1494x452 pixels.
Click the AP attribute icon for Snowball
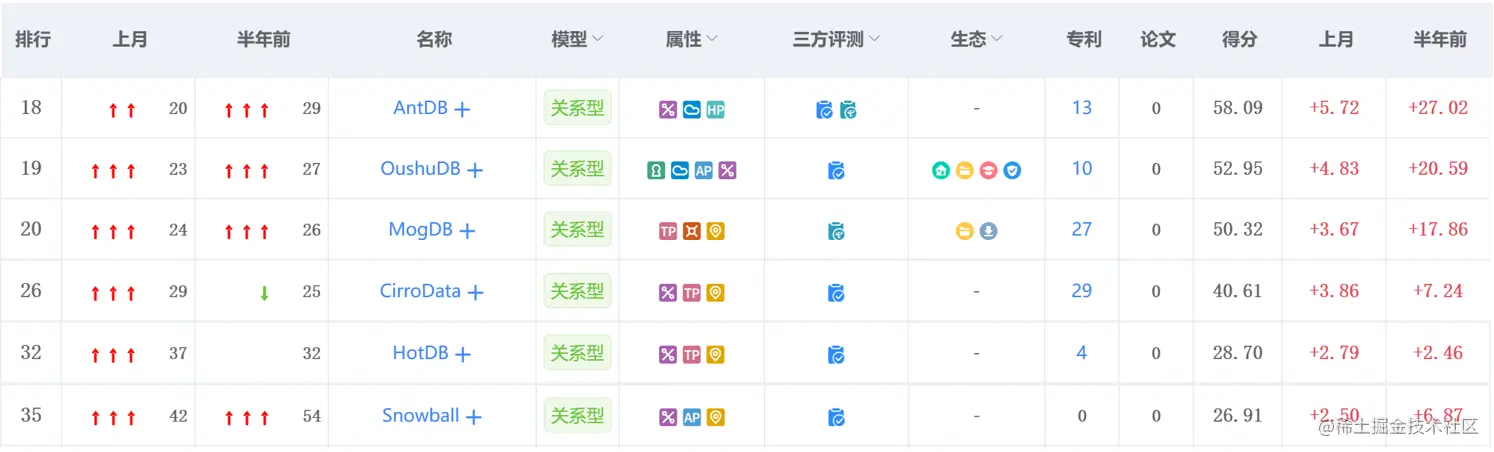692,417
